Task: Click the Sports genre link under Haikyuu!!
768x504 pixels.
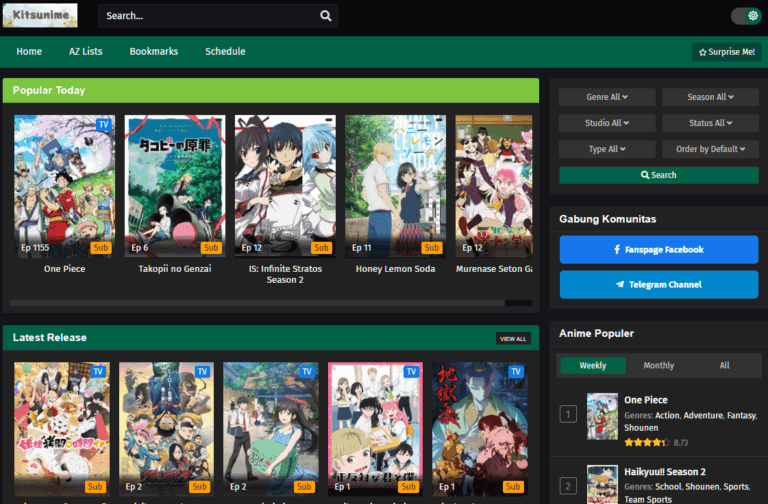Action: tap(736, 487)
